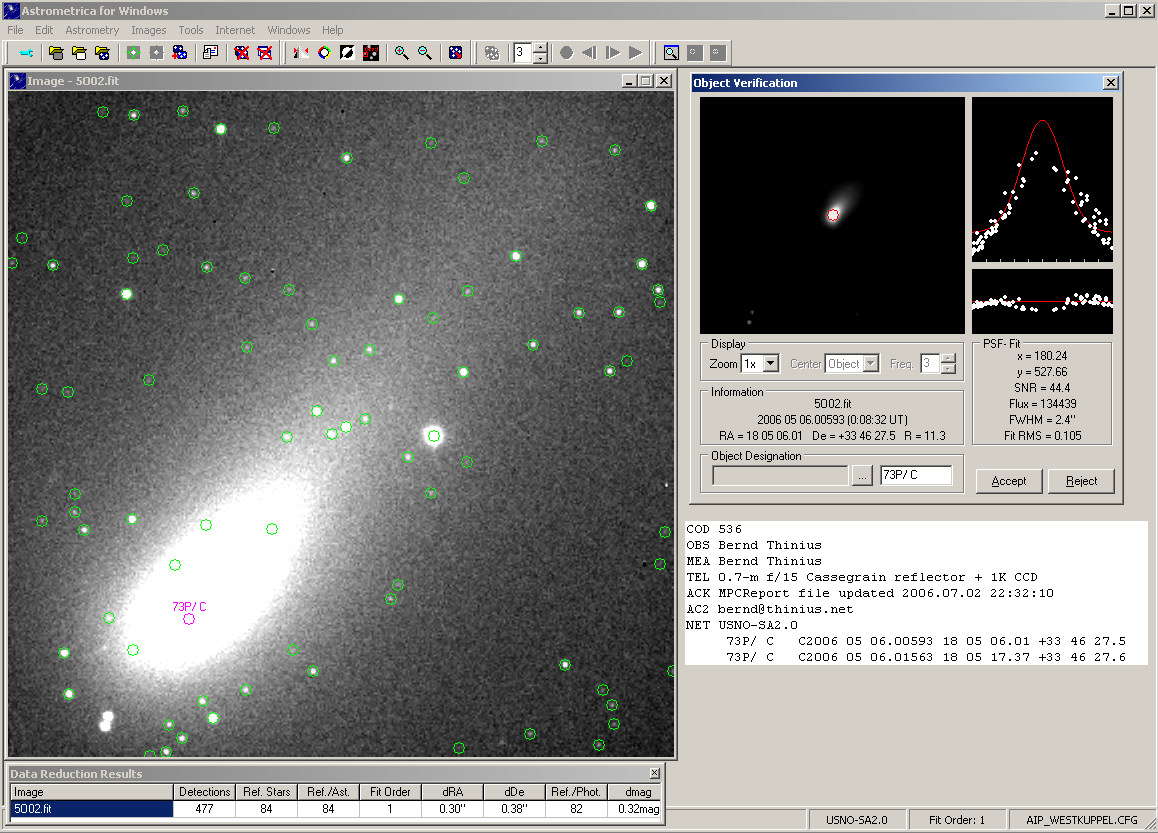Click the Zoom Out magnifier icon
This screenshot has height=833, width=1158.
coord(425,53)
